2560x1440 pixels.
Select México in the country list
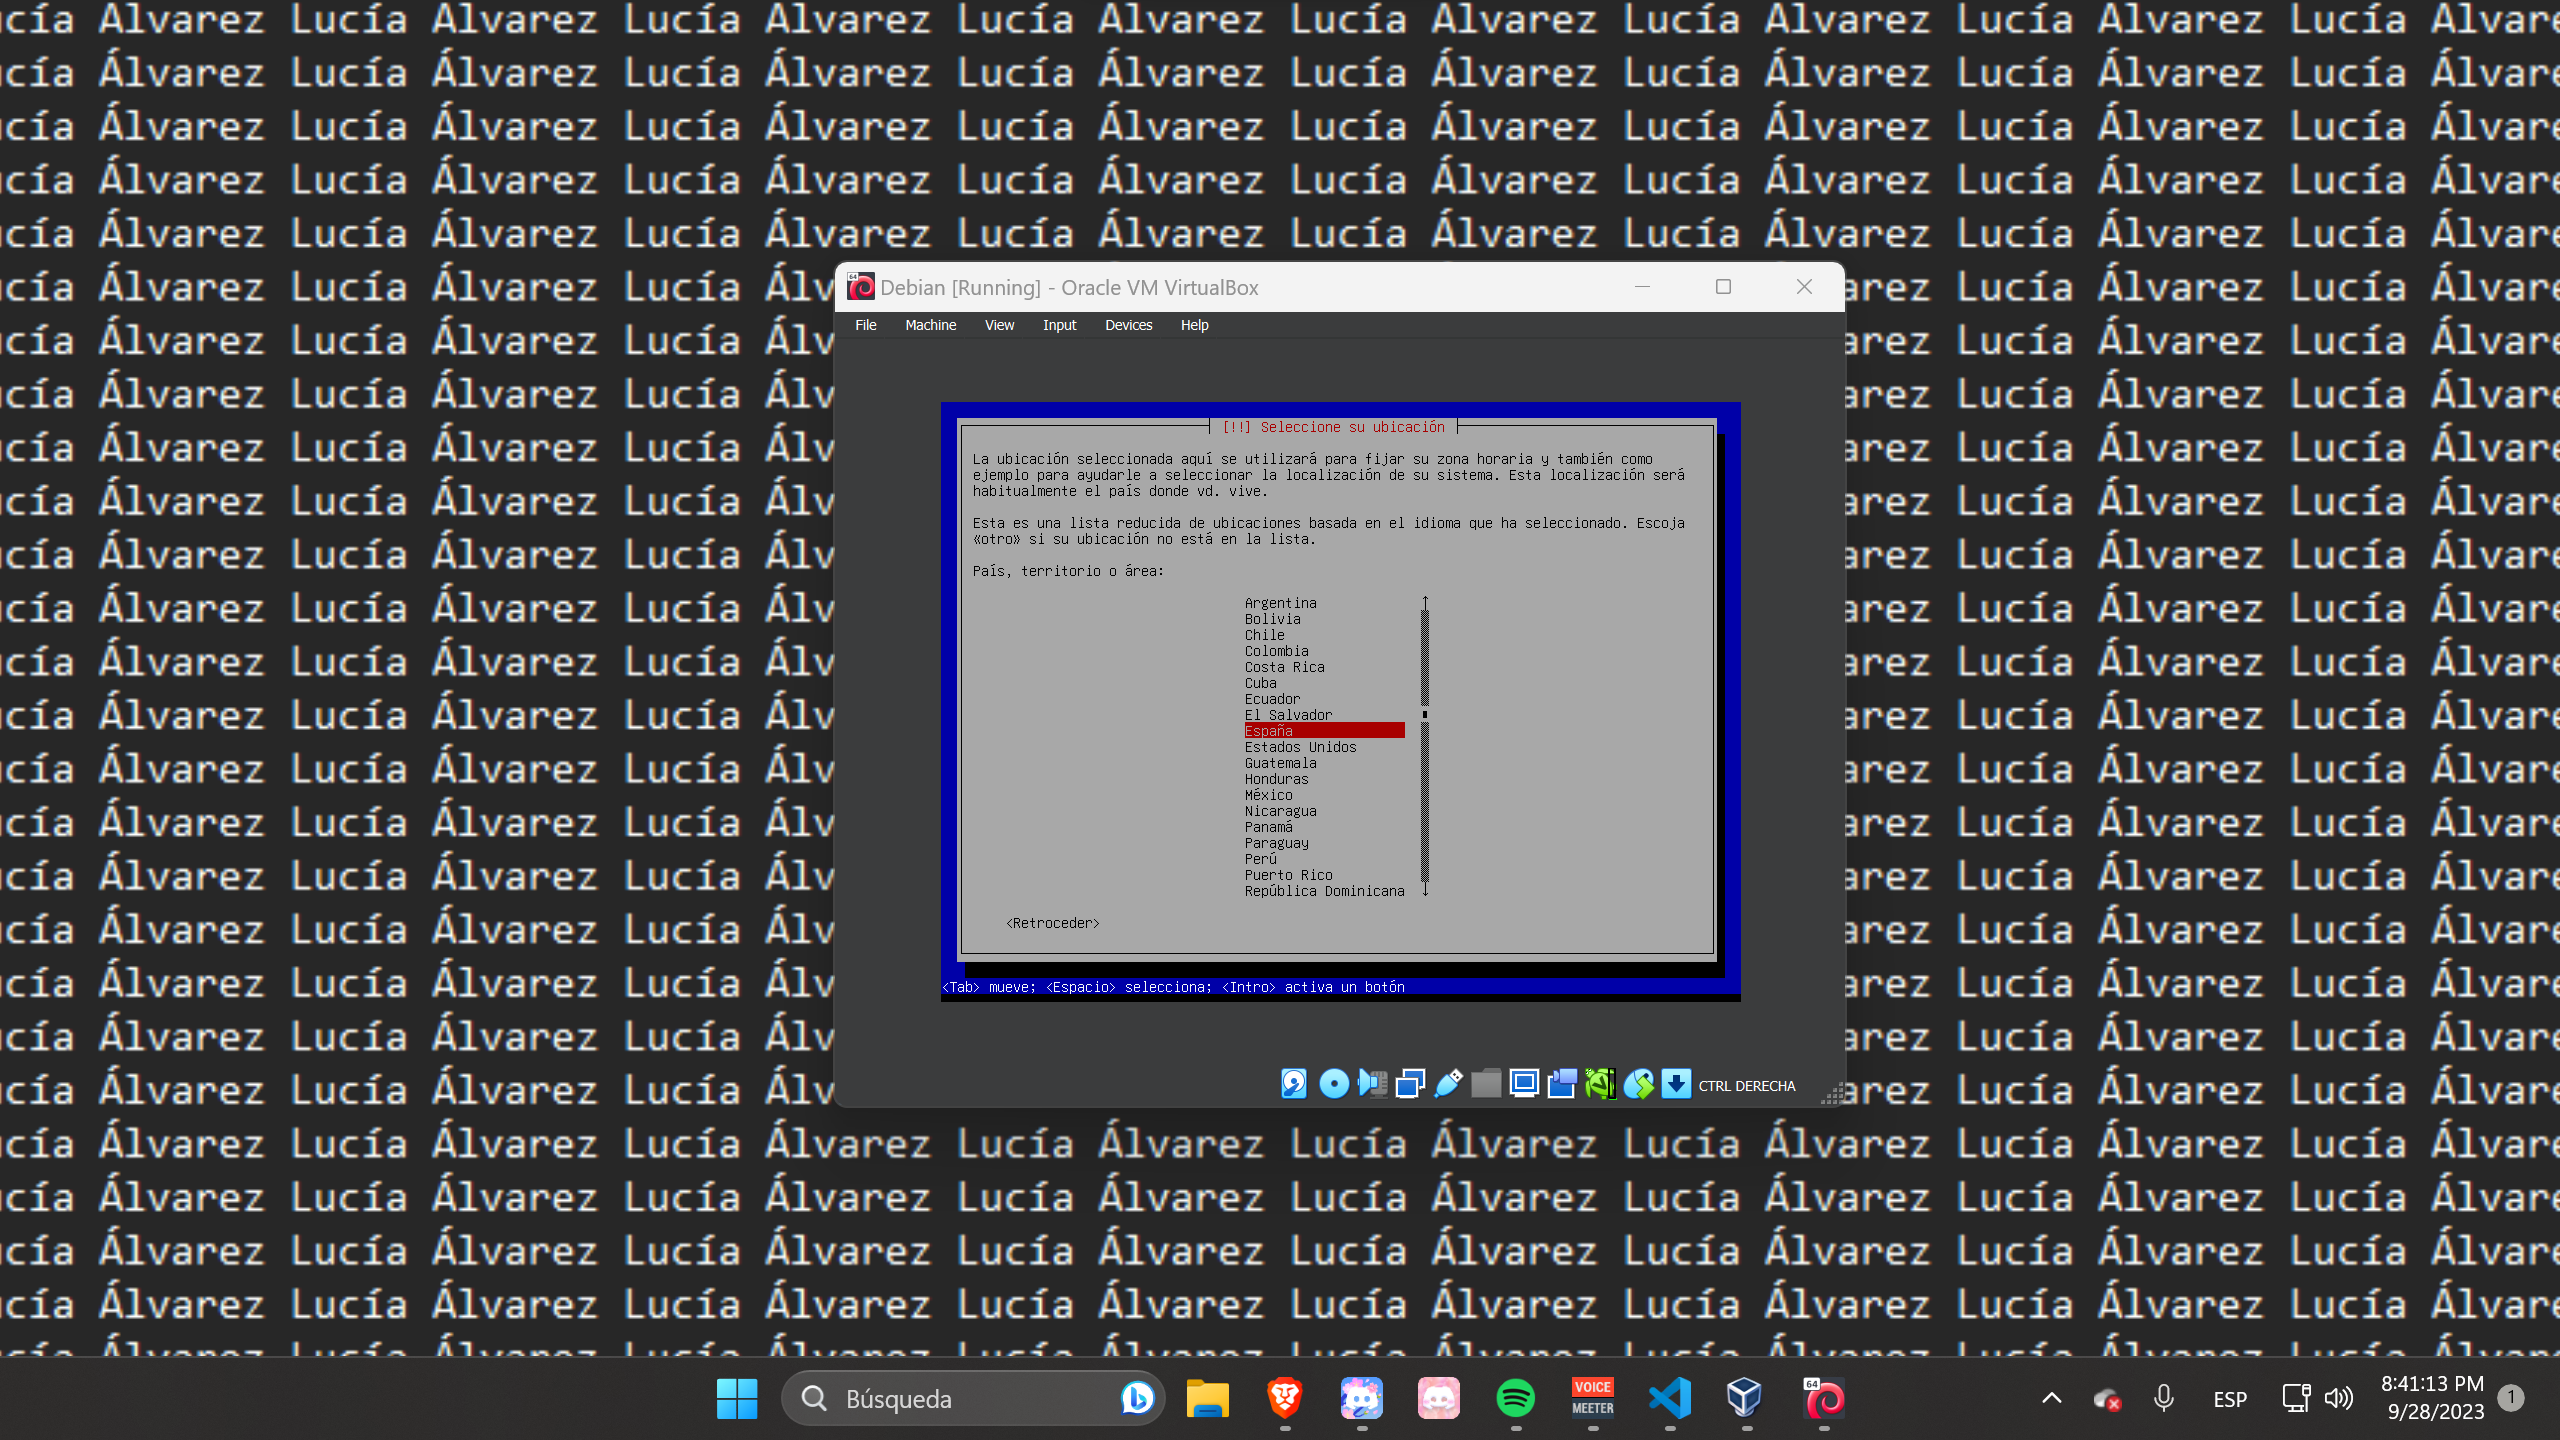click(1268, 795)
